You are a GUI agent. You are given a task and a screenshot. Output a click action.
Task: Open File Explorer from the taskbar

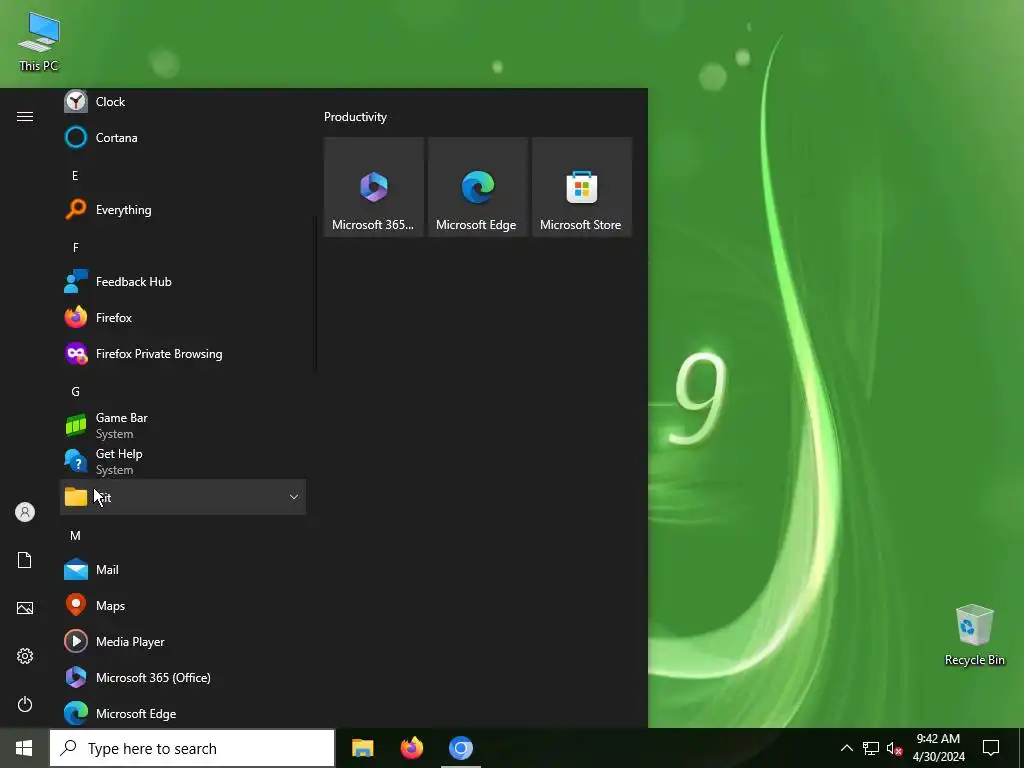click(362, 748)
